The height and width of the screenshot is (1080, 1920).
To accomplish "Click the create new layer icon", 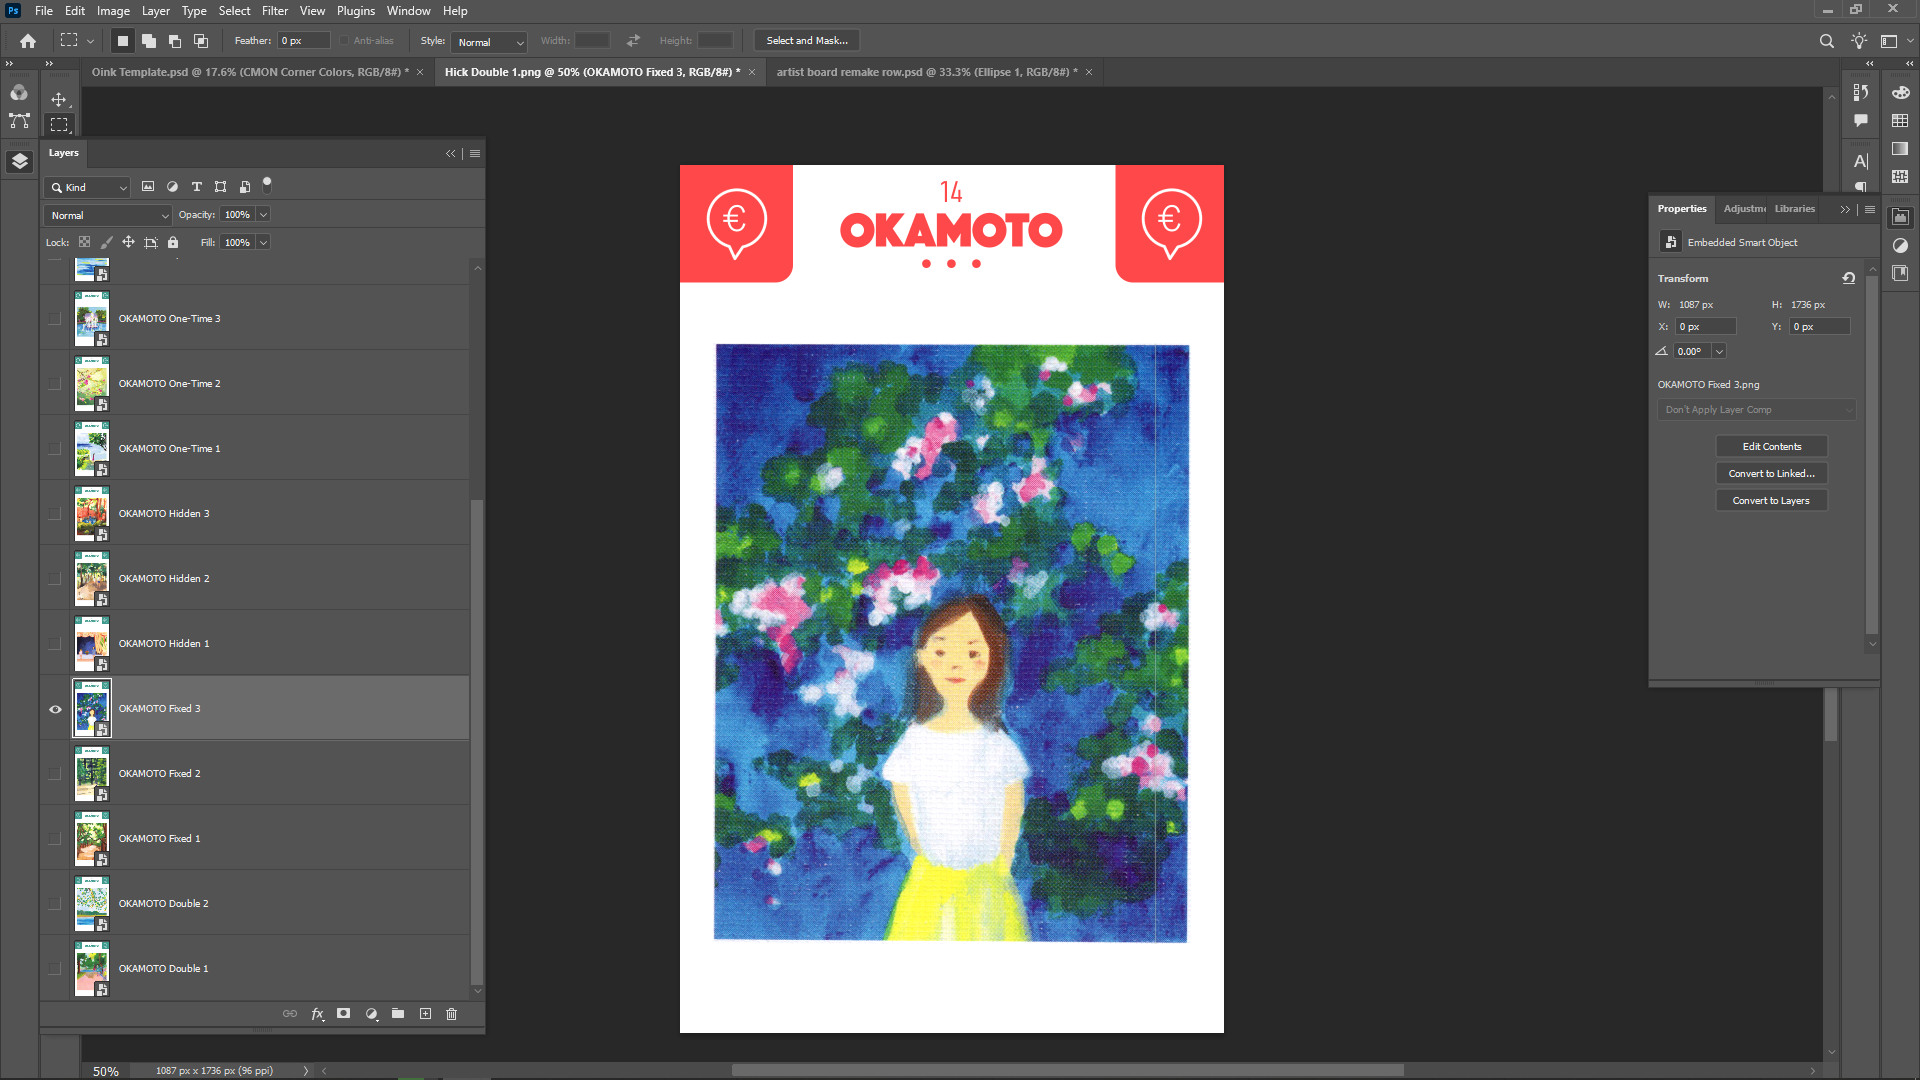I will pyautogui.click(x=425, y=1014).
